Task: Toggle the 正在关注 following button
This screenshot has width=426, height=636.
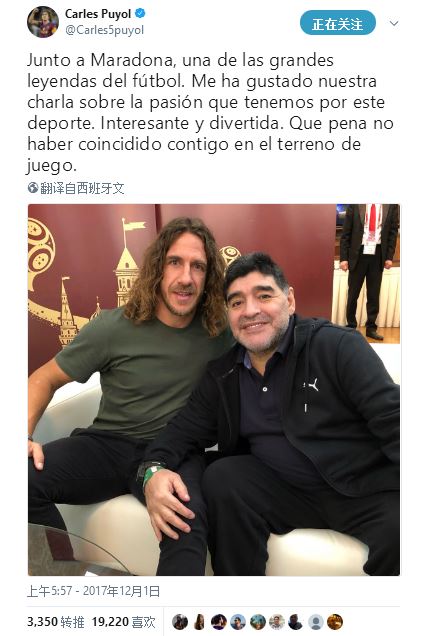Action: [338, 23]
